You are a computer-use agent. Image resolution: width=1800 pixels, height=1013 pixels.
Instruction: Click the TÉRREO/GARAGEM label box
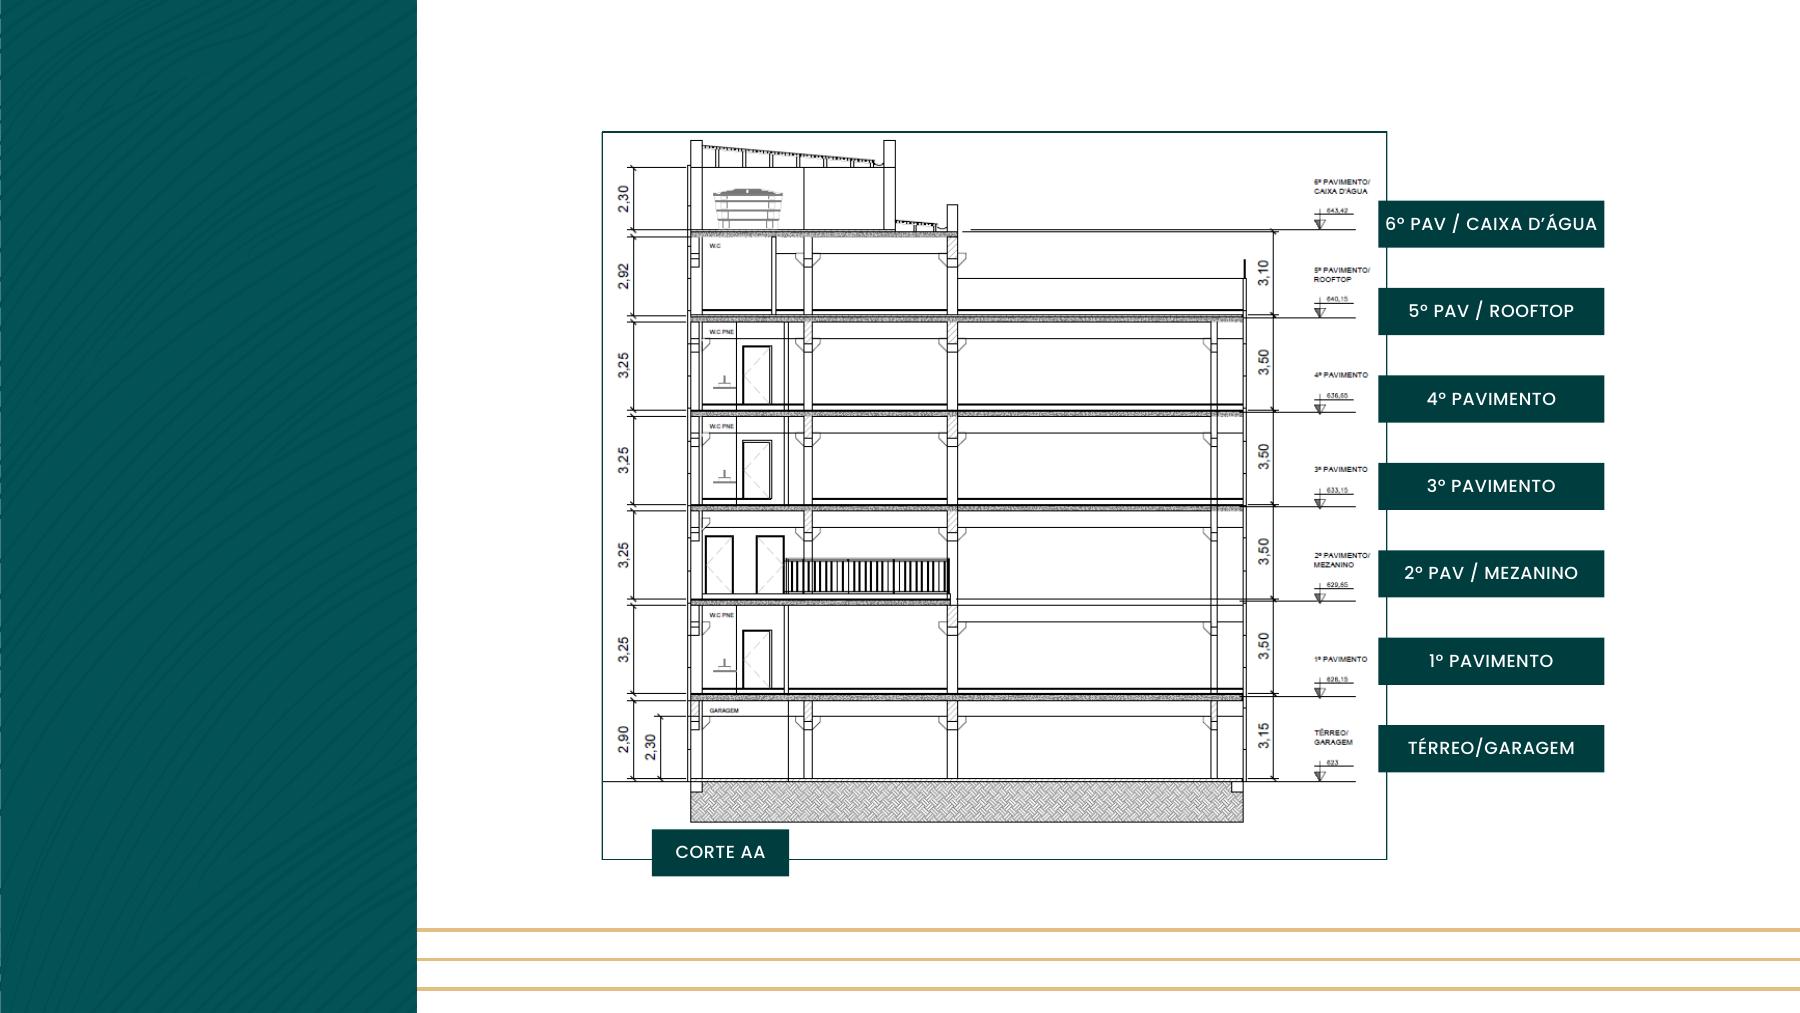tap(1490, 748)
